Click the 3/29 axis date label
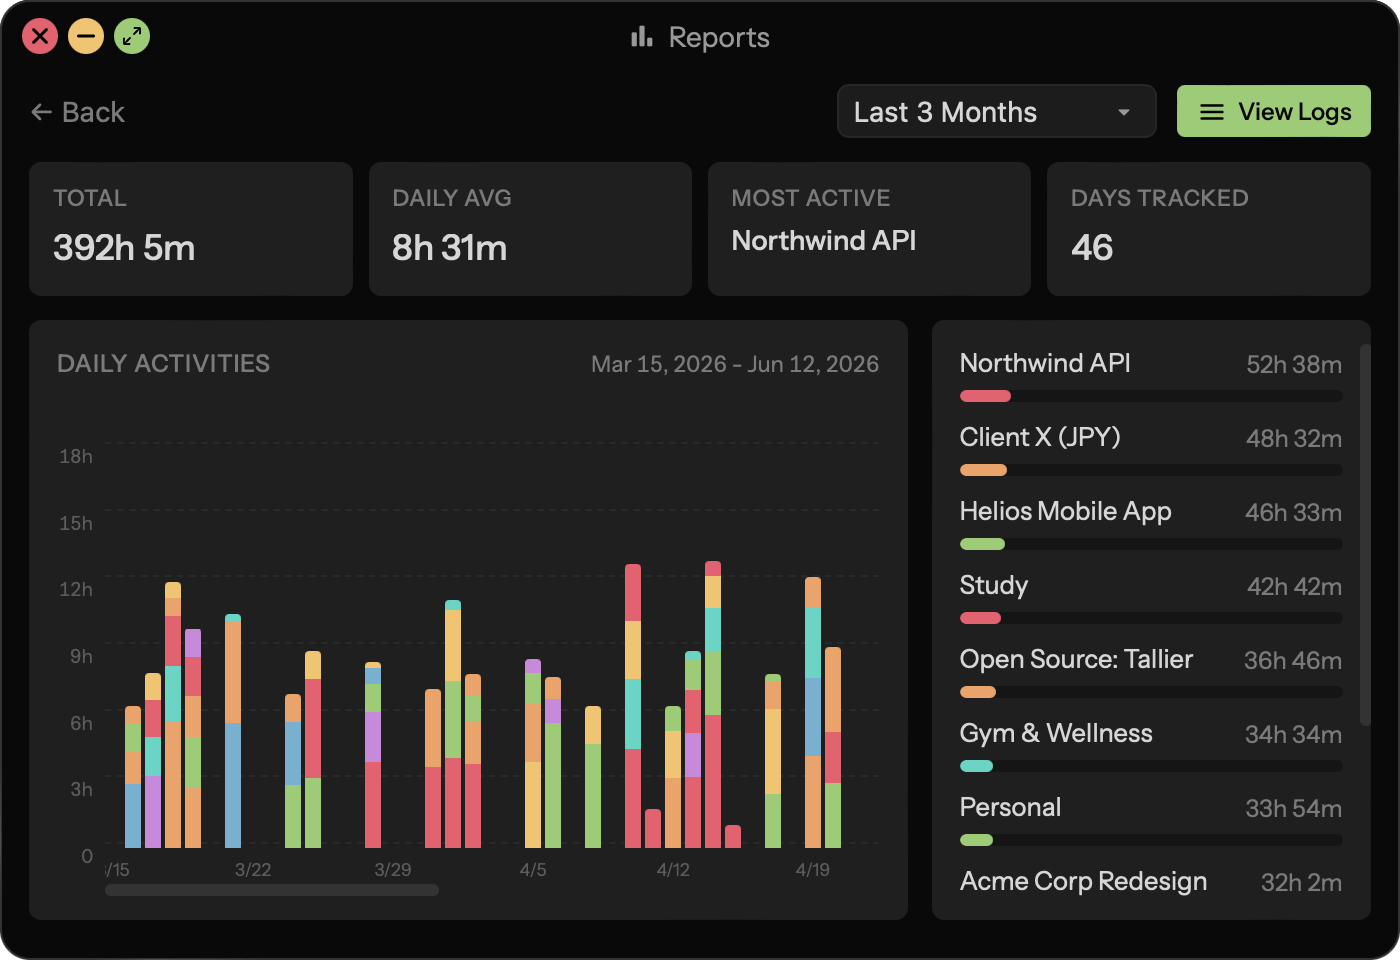The height and width of the screenshot is (960, 1400). pos(393,870)
